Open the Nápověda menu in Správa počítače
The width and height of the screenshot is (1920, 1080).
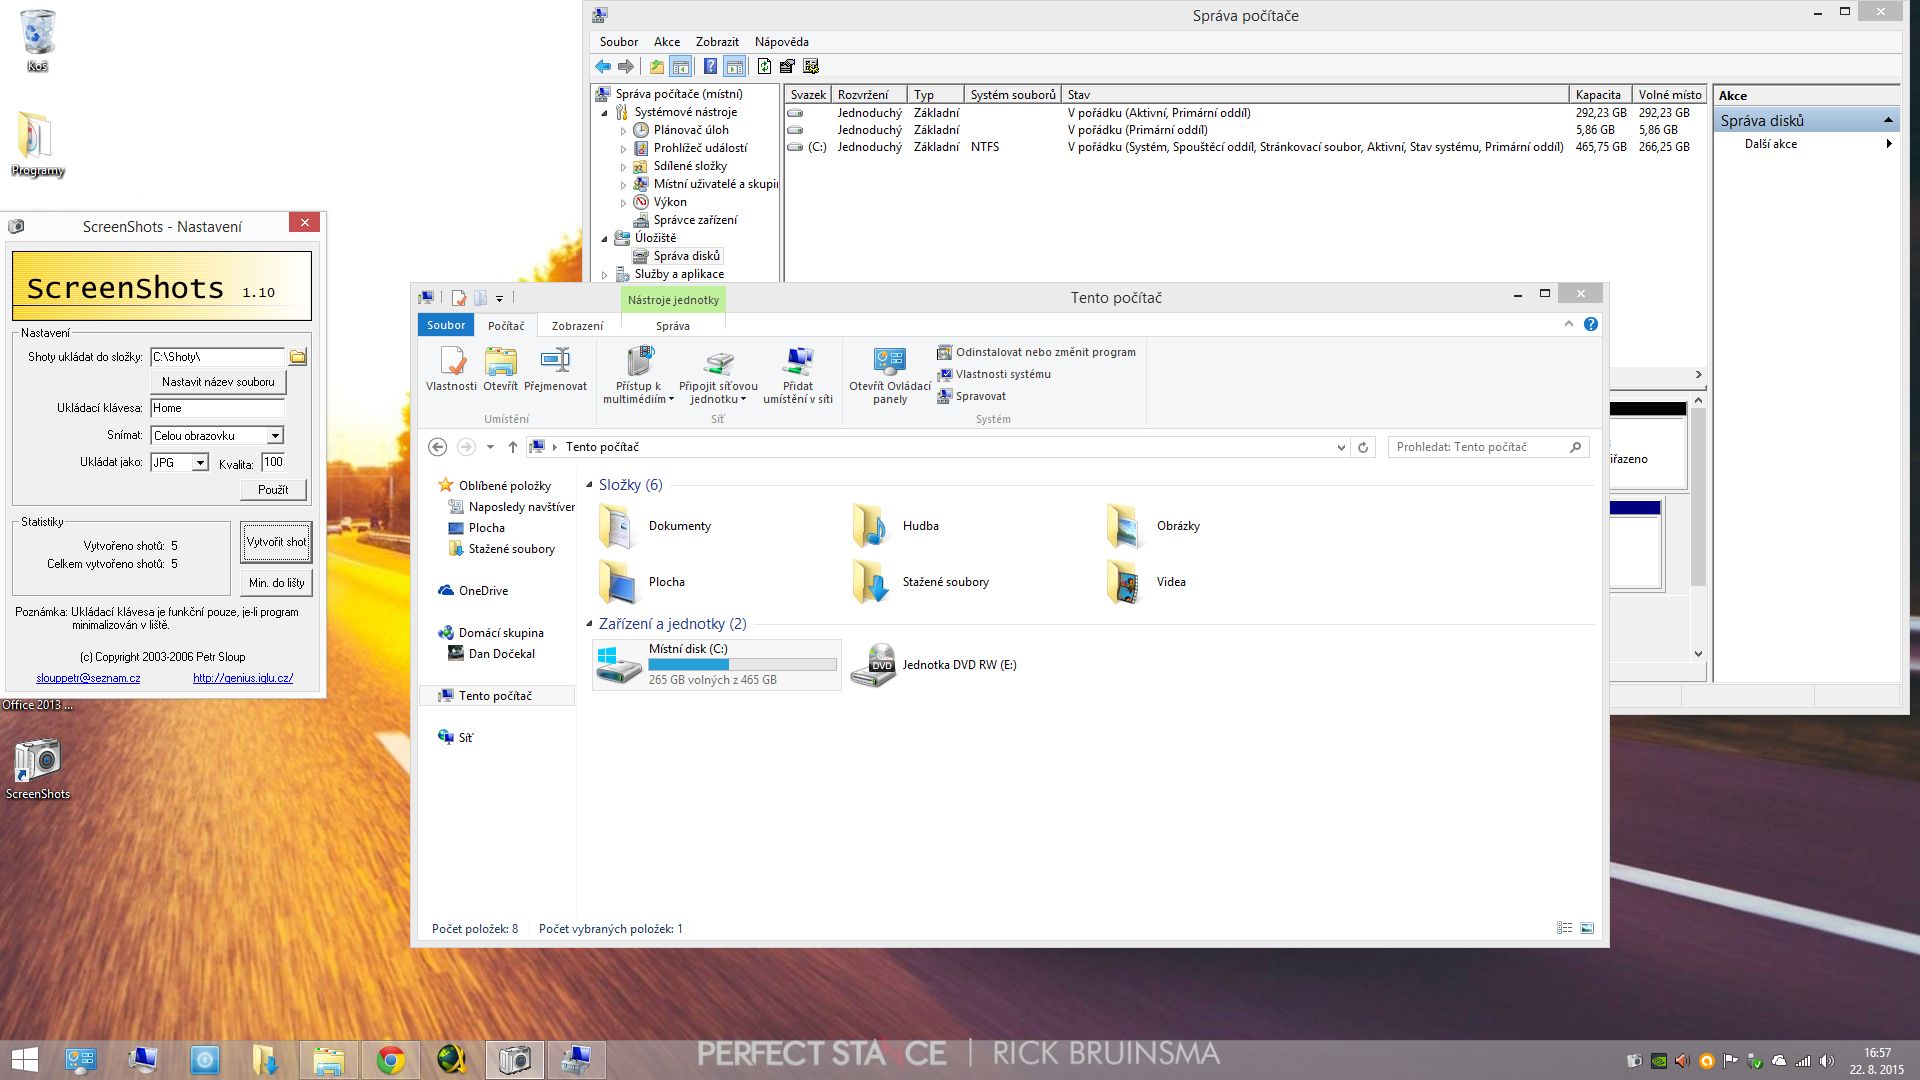pos(782,42)
